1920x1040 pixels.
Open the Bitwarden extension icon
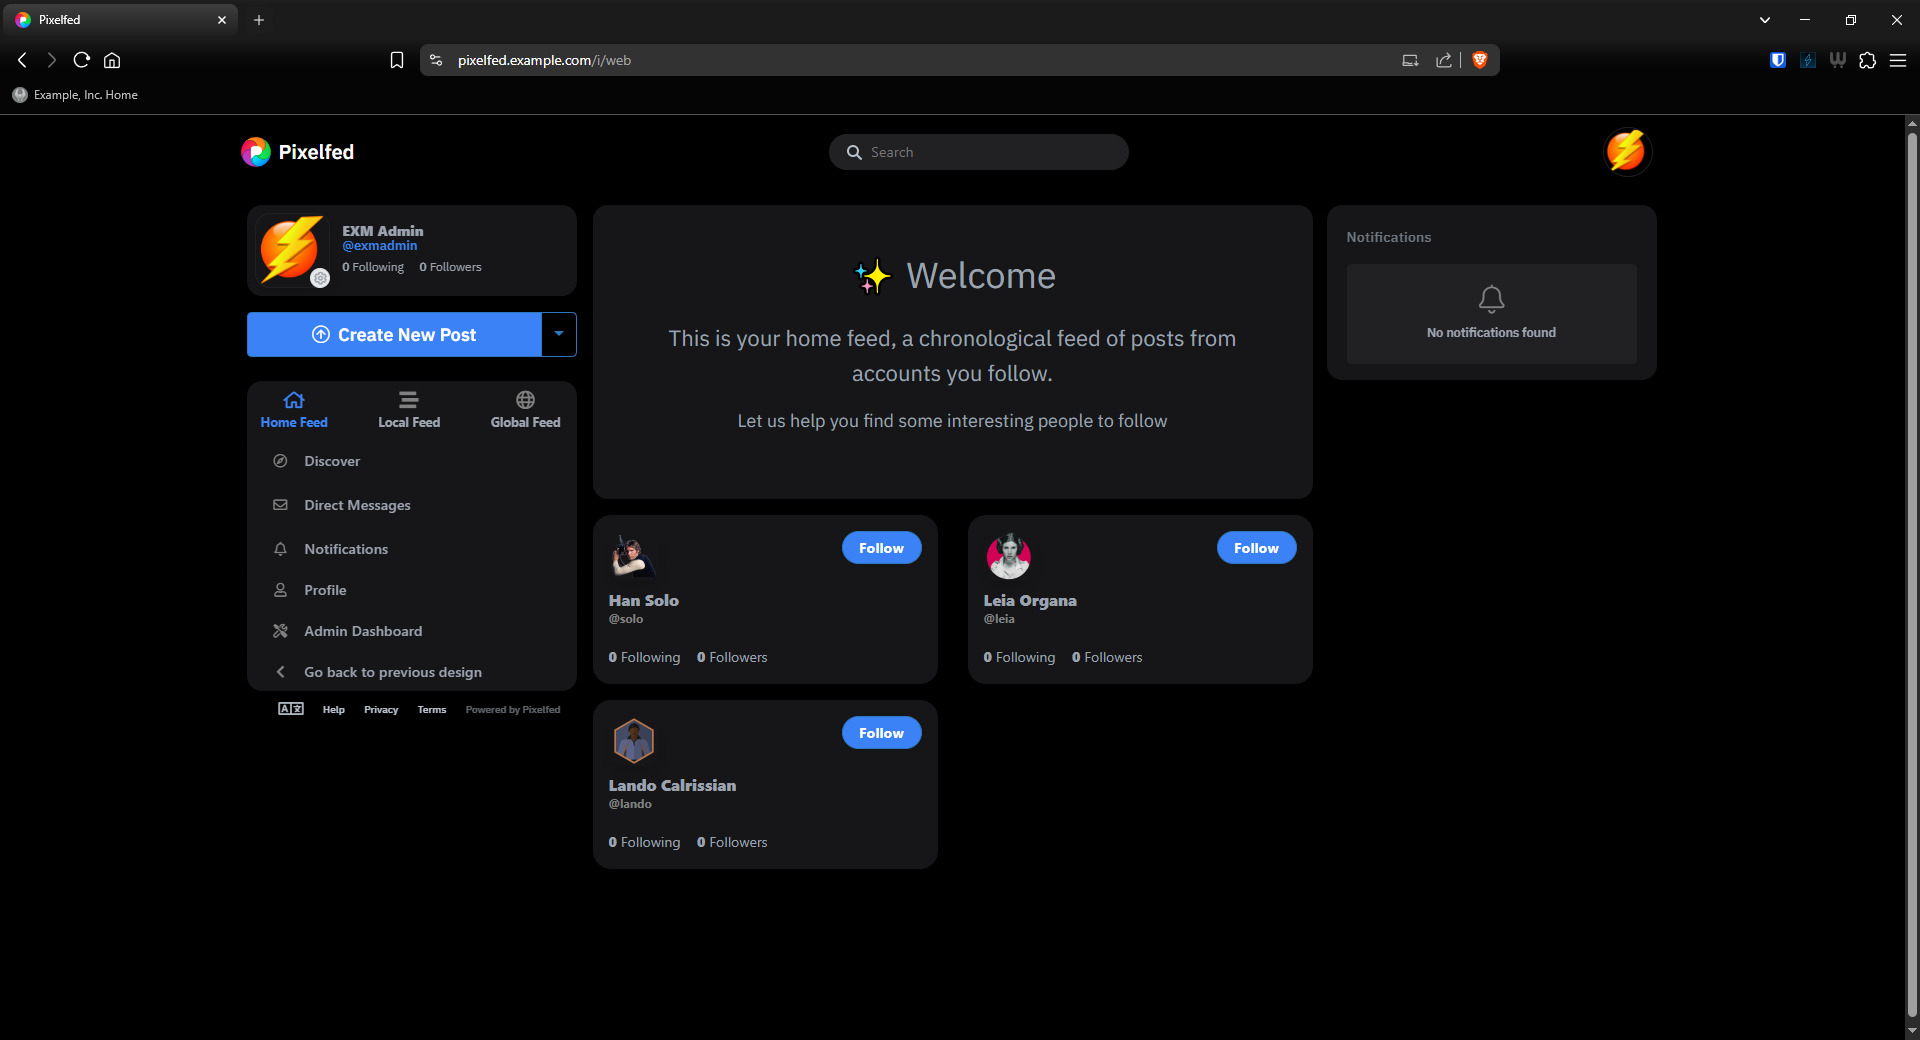pos(1777,60)
